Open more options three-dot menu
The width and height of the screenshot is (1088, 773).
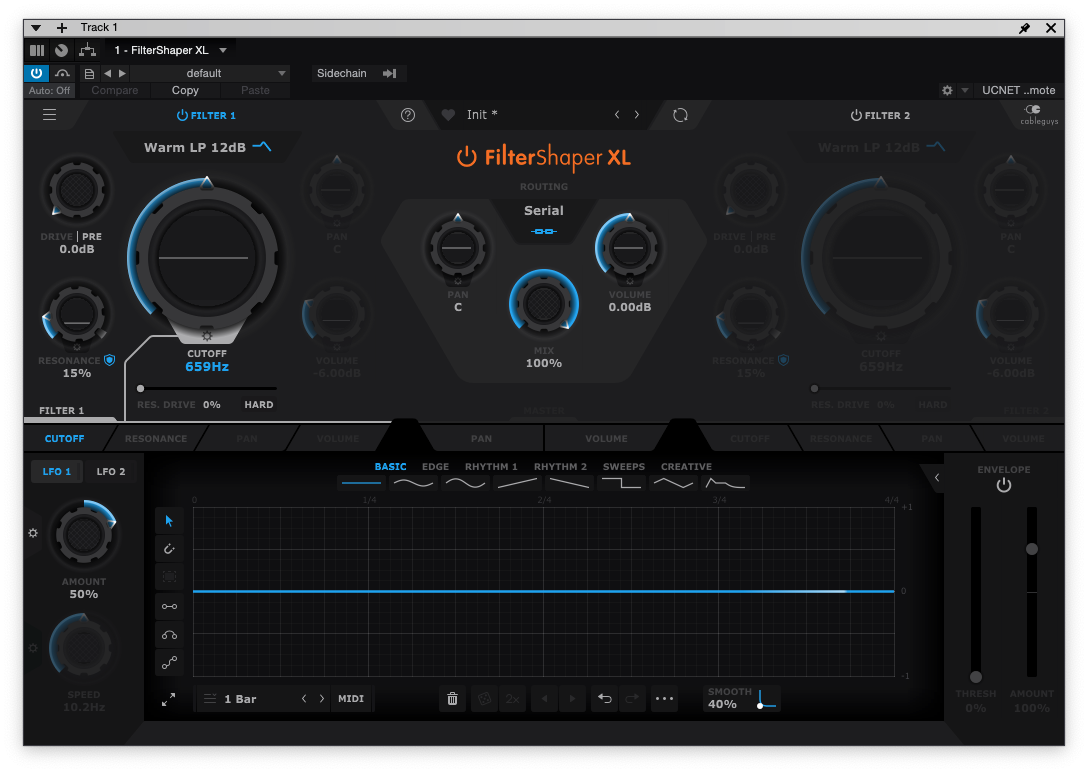click(664, 699)
